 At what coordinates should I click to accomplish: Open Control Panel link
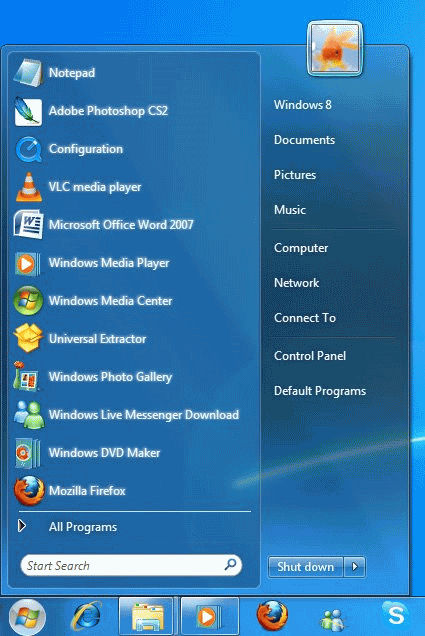310,356
